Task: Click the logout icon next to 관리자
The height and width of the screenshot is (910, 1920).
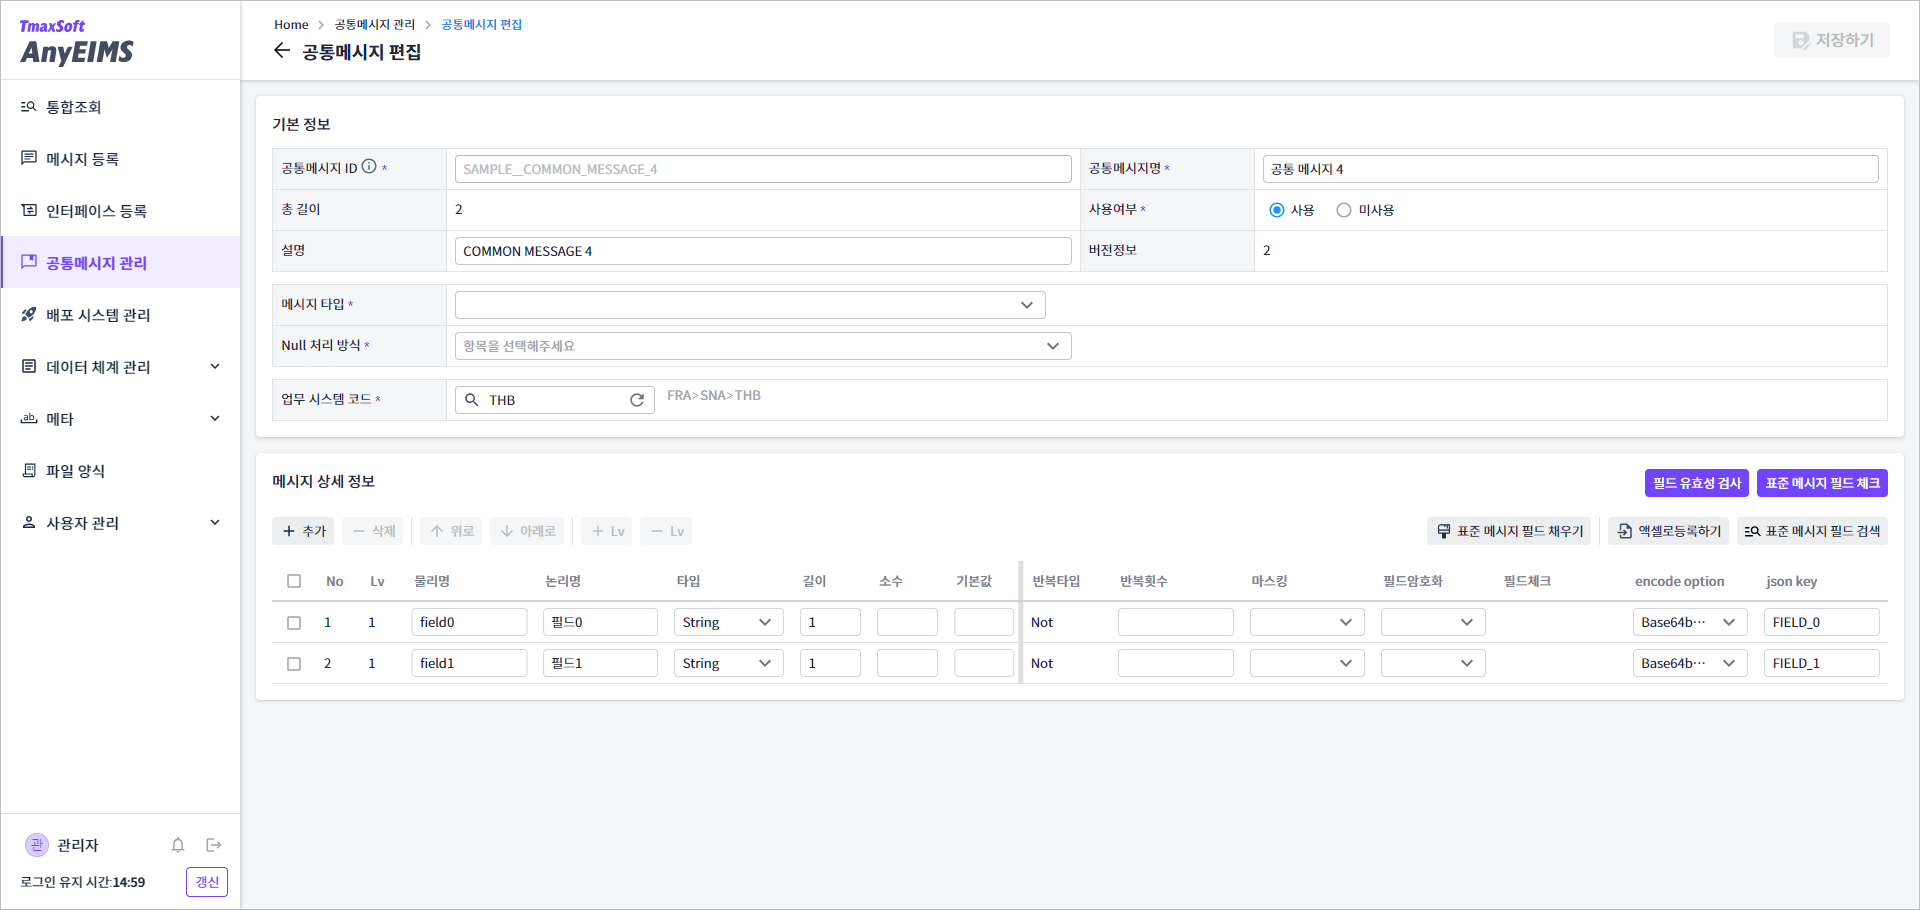Action: tap(213, 845)
